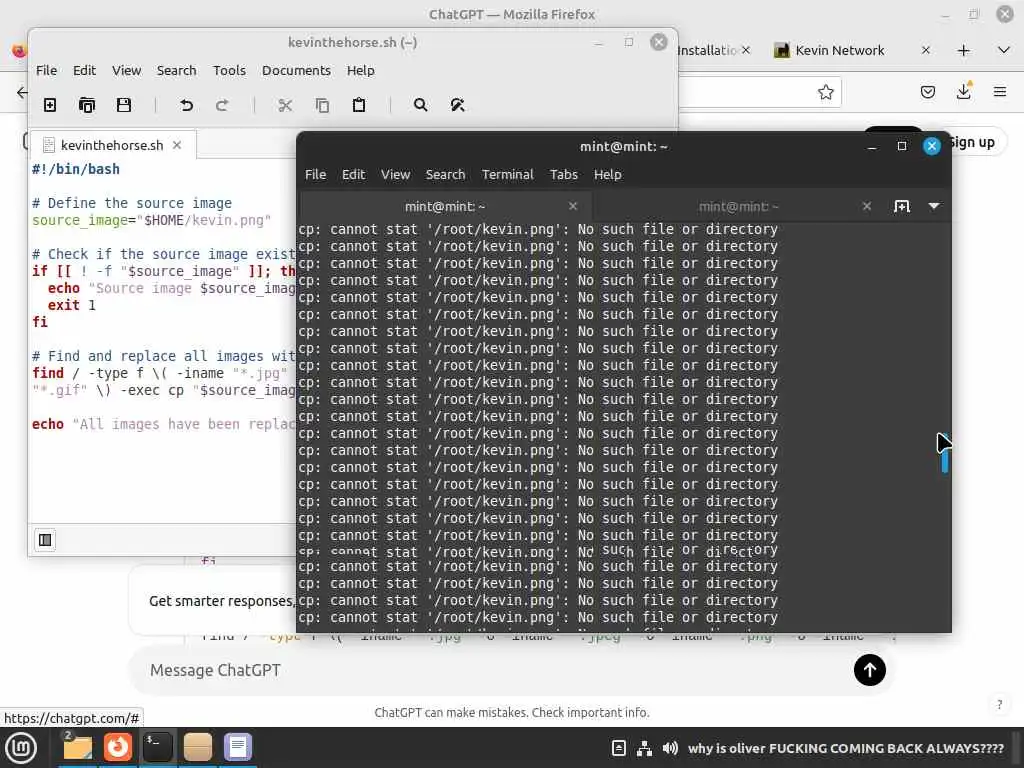Toggle the side pane button in editor status bar
This screenshot has width=1024, height=768.
pyautogui.click(x=45, y=540)
